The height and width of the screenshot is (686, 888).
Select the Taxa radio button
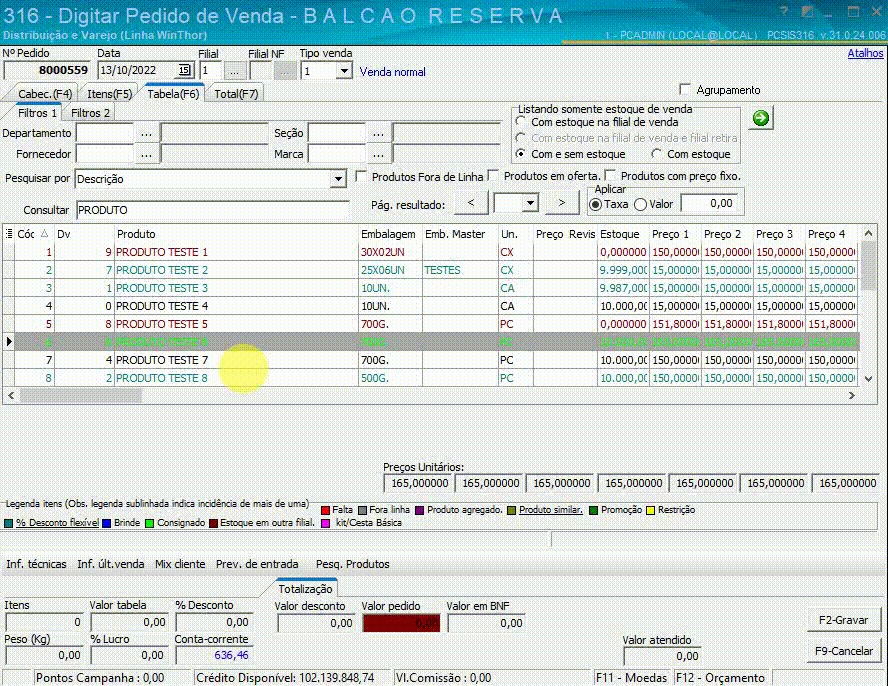pos(595,204)
